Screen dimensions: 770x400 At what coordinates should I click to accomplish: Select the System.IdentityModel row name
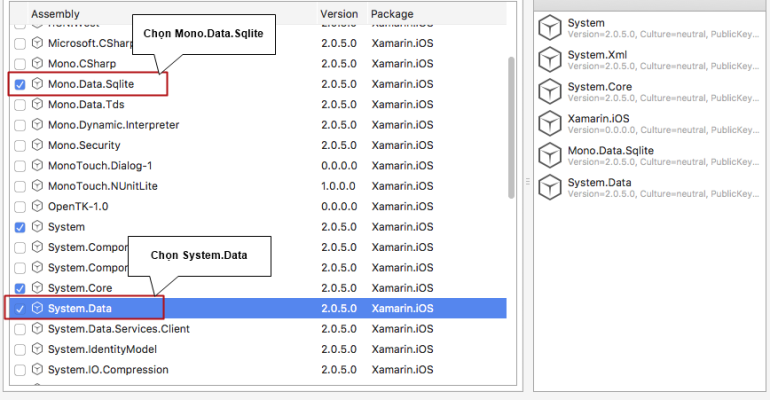(x=102, y=349)
